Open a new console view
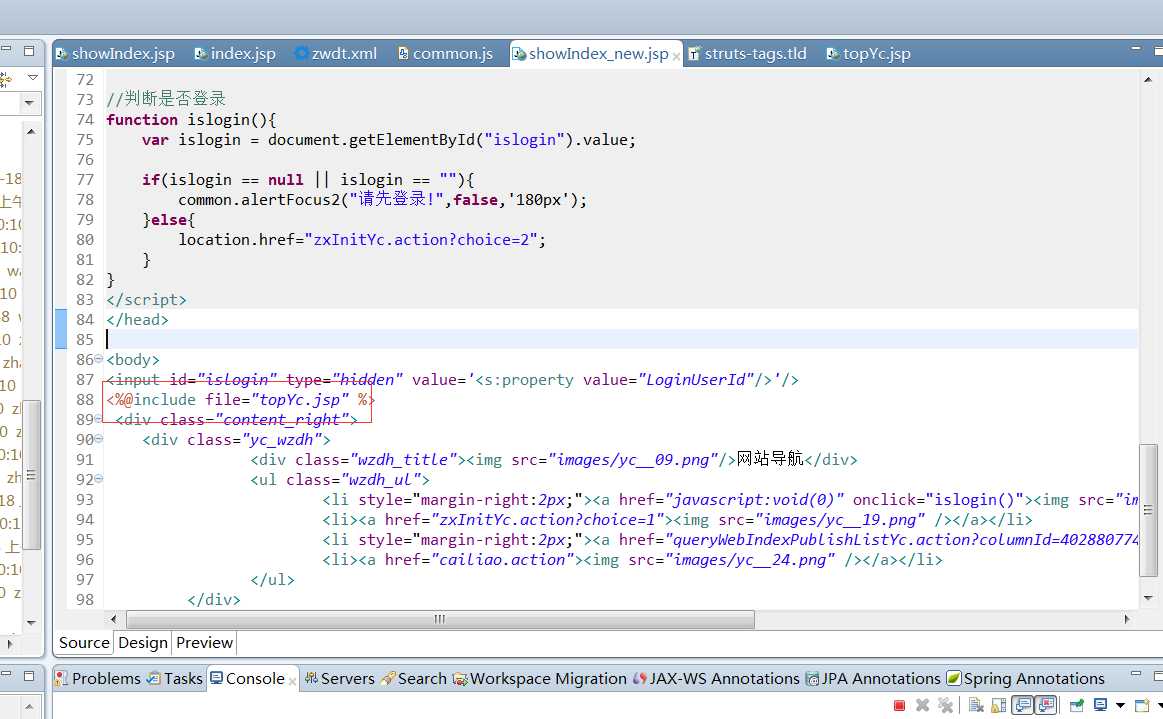 point(1143,705)
